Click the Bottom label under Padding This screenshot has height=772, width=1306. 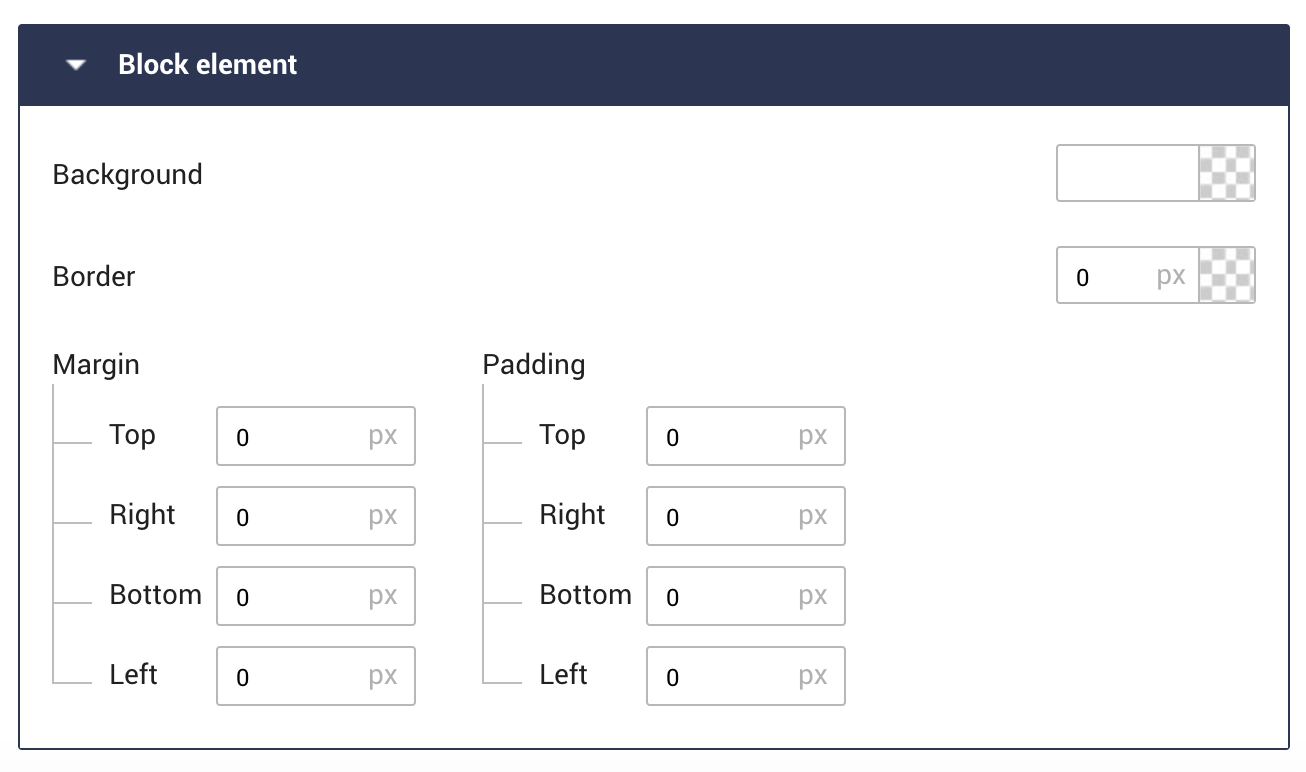(585, 595)
